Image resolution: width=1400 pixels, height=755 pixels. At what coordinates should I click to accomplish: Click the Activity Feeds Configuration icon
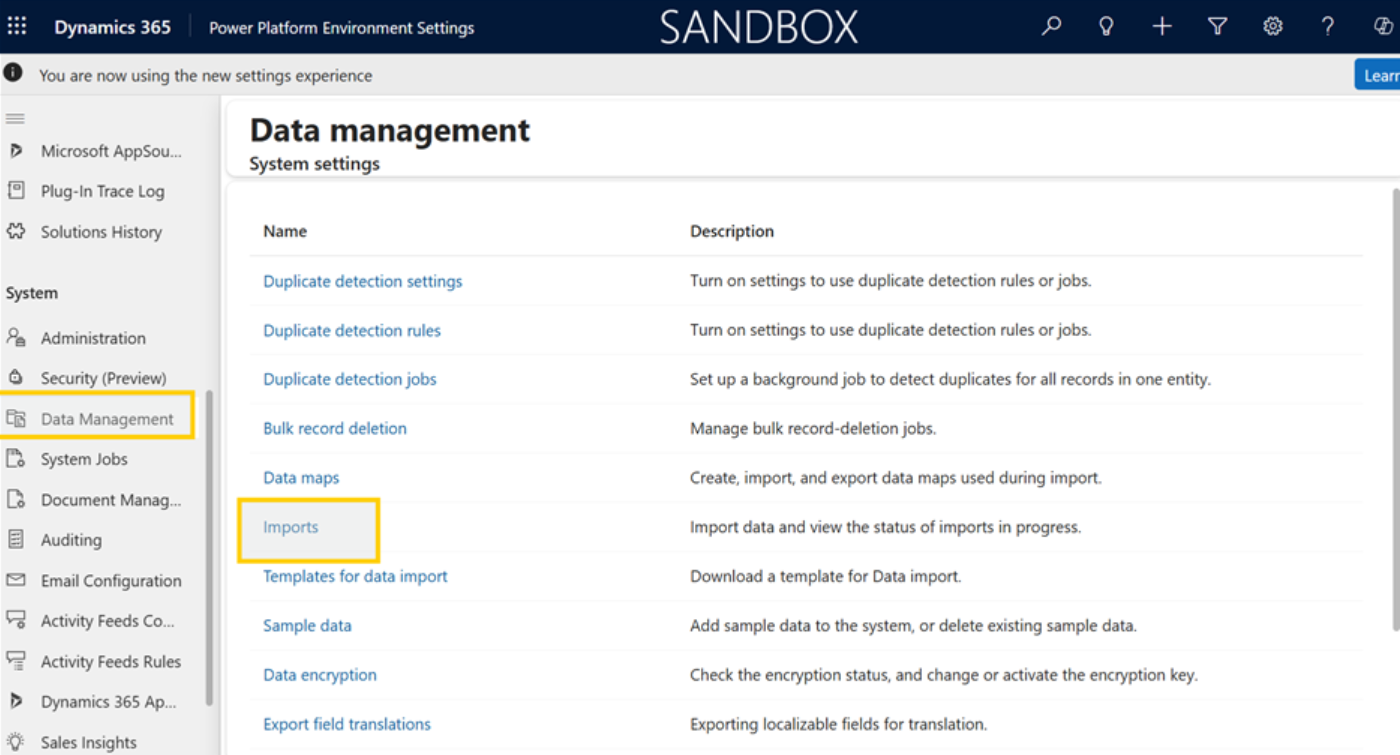pyautogui.click(x=15, y=620)
